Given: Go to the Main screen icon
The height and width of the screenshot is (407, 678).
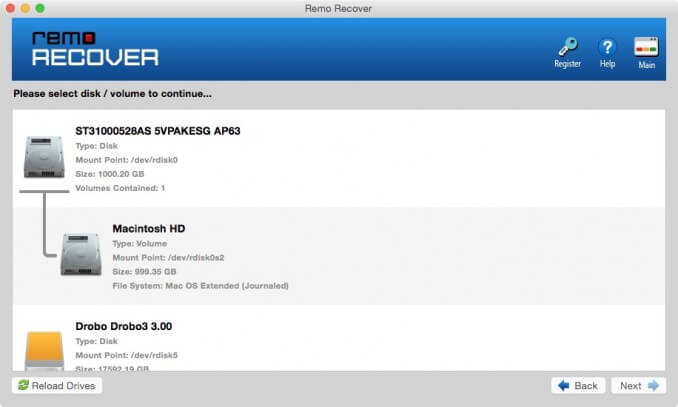Looking at the screenshot, I should point(646,49).
